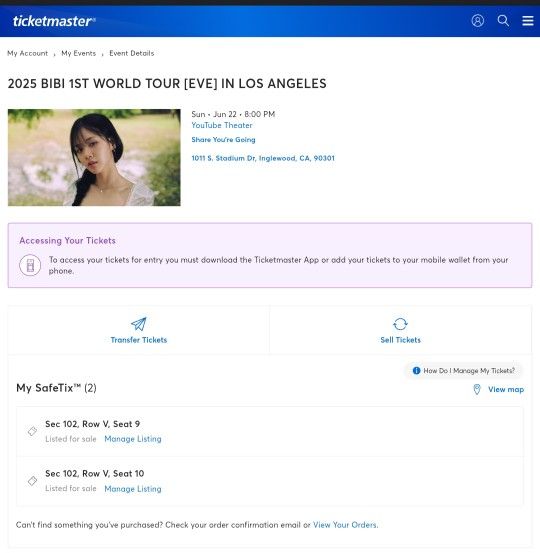Click the paper plane Transfer Tickets icon

(139, 324)
